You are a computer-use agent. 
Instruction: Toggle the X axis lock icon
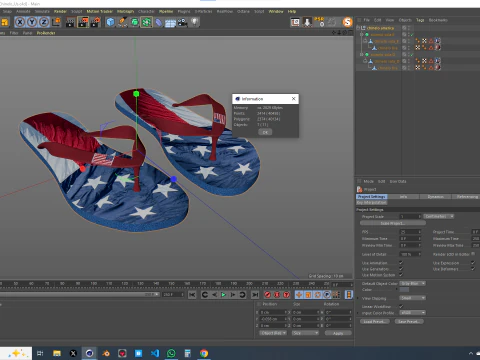pos(20,22)
